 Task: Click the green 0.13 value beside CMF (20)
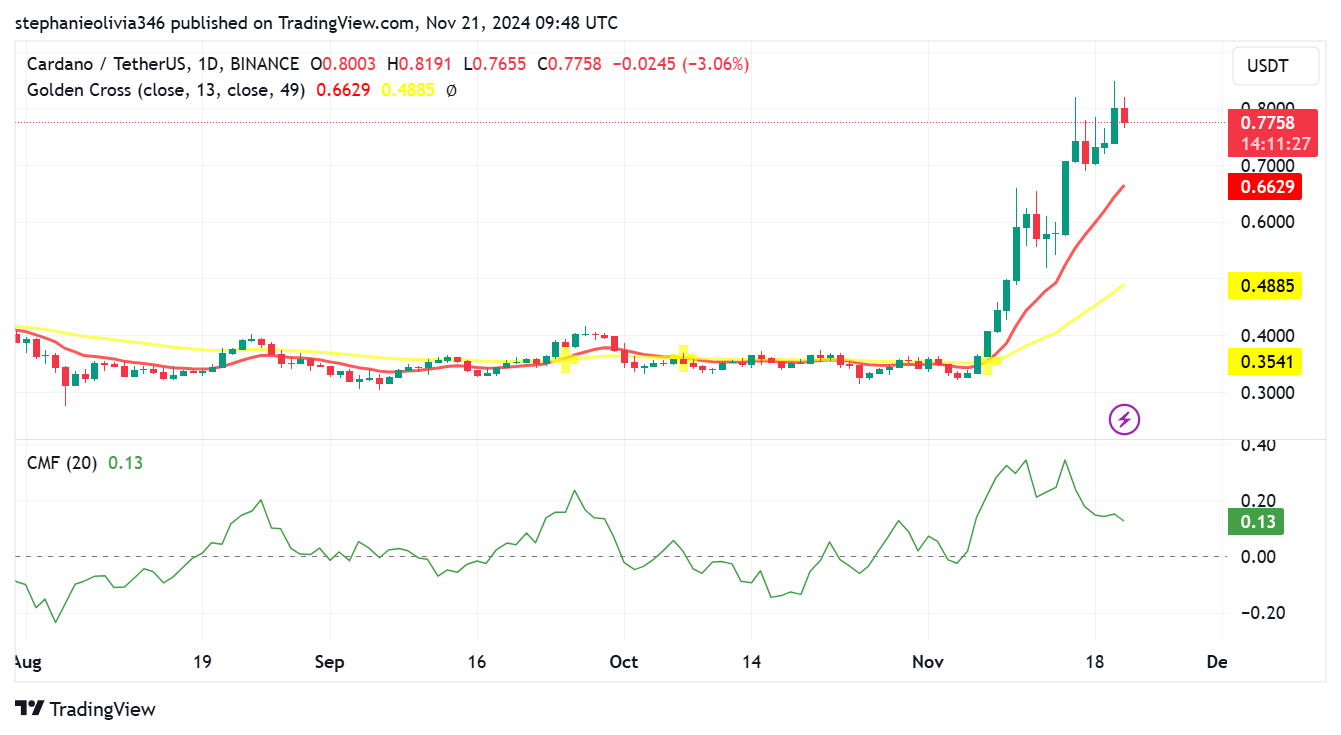coord(126,463)
